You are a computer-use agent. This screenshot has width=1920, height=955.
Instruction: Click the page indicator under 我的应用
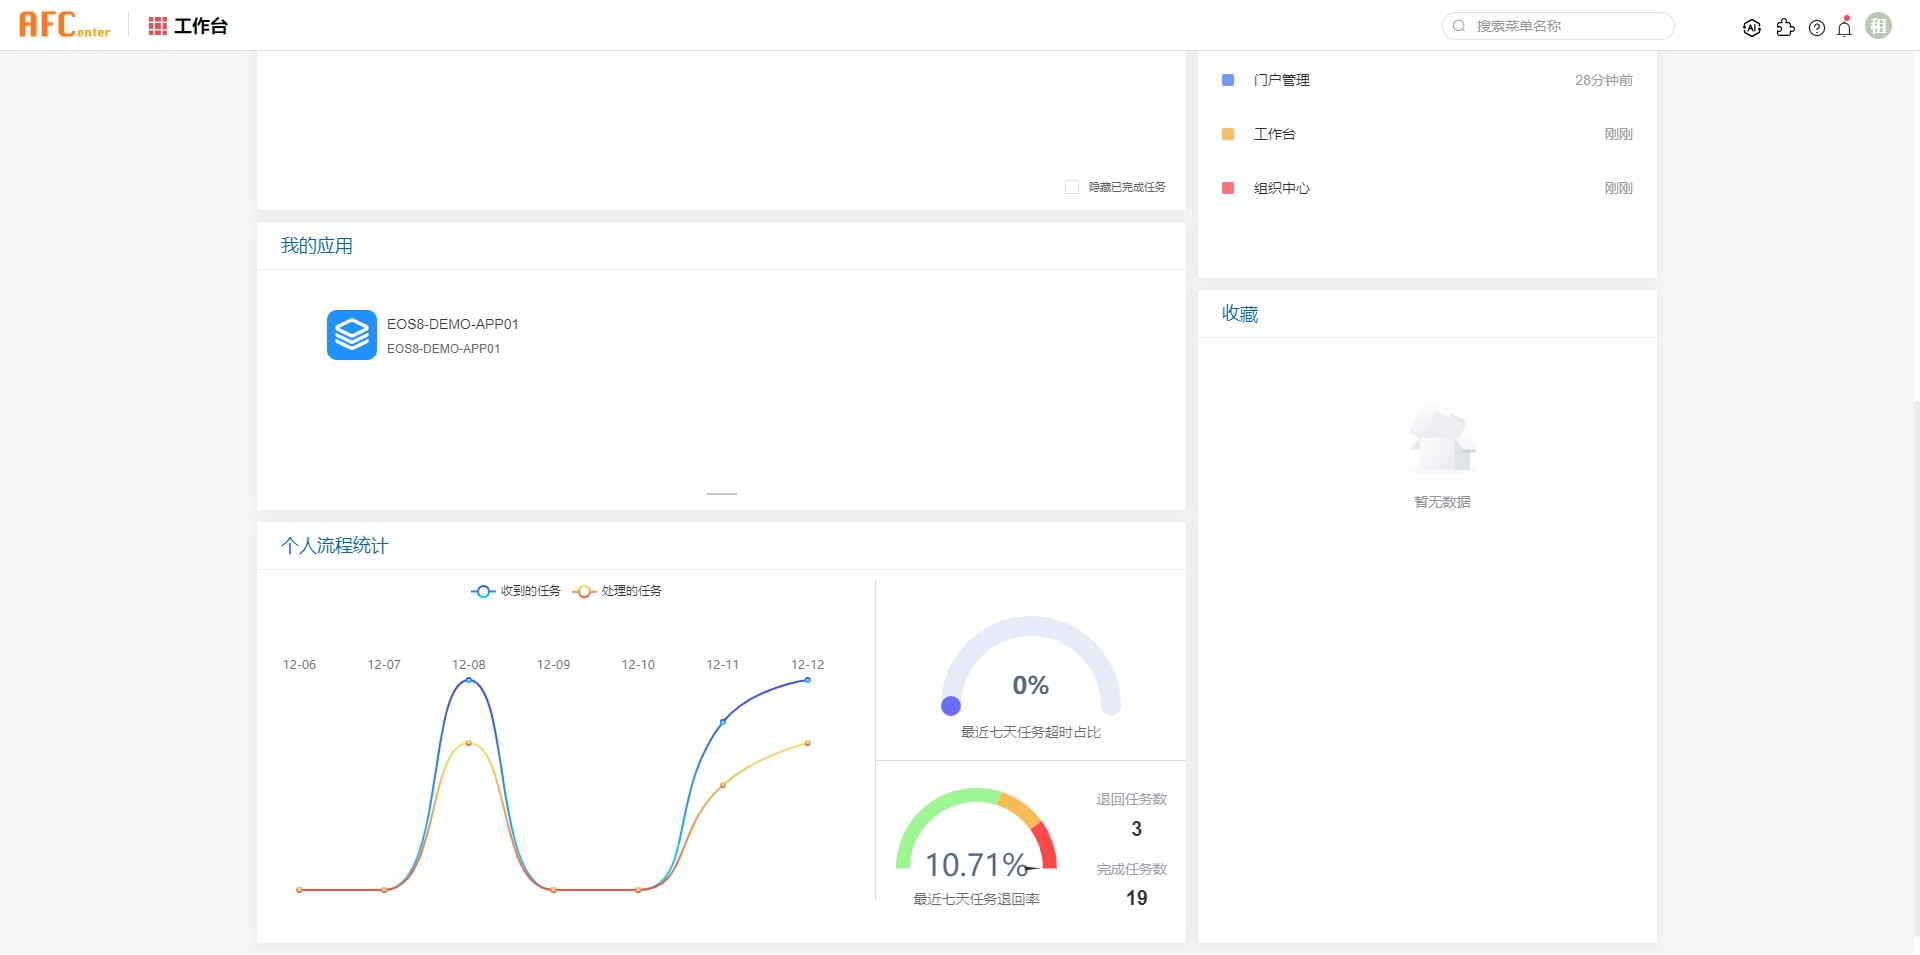(x=721, y=494)
